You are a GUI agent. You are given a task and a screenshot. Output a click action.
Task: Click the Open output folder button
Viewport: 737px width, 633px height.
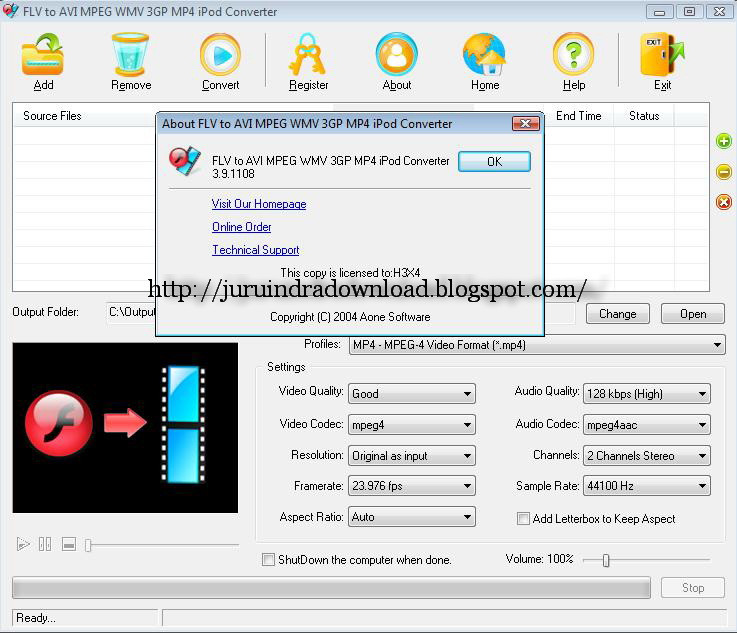point(693,314)
